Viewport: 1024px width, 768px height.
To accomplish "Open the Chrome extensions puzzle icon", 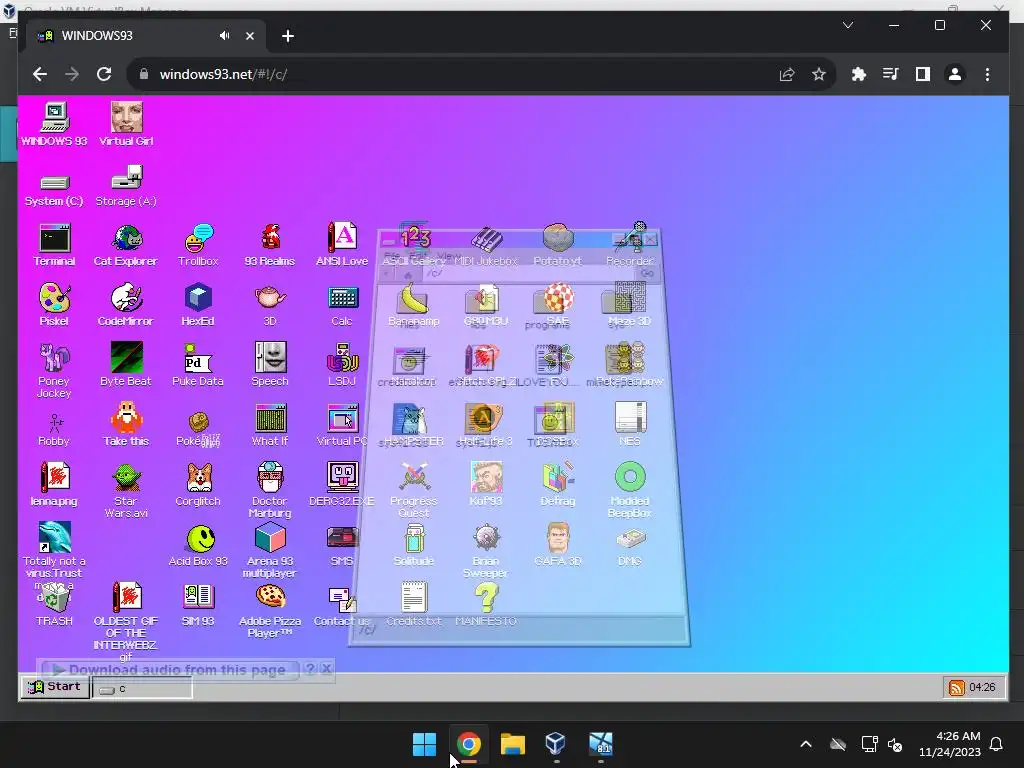I will [859, 74].
